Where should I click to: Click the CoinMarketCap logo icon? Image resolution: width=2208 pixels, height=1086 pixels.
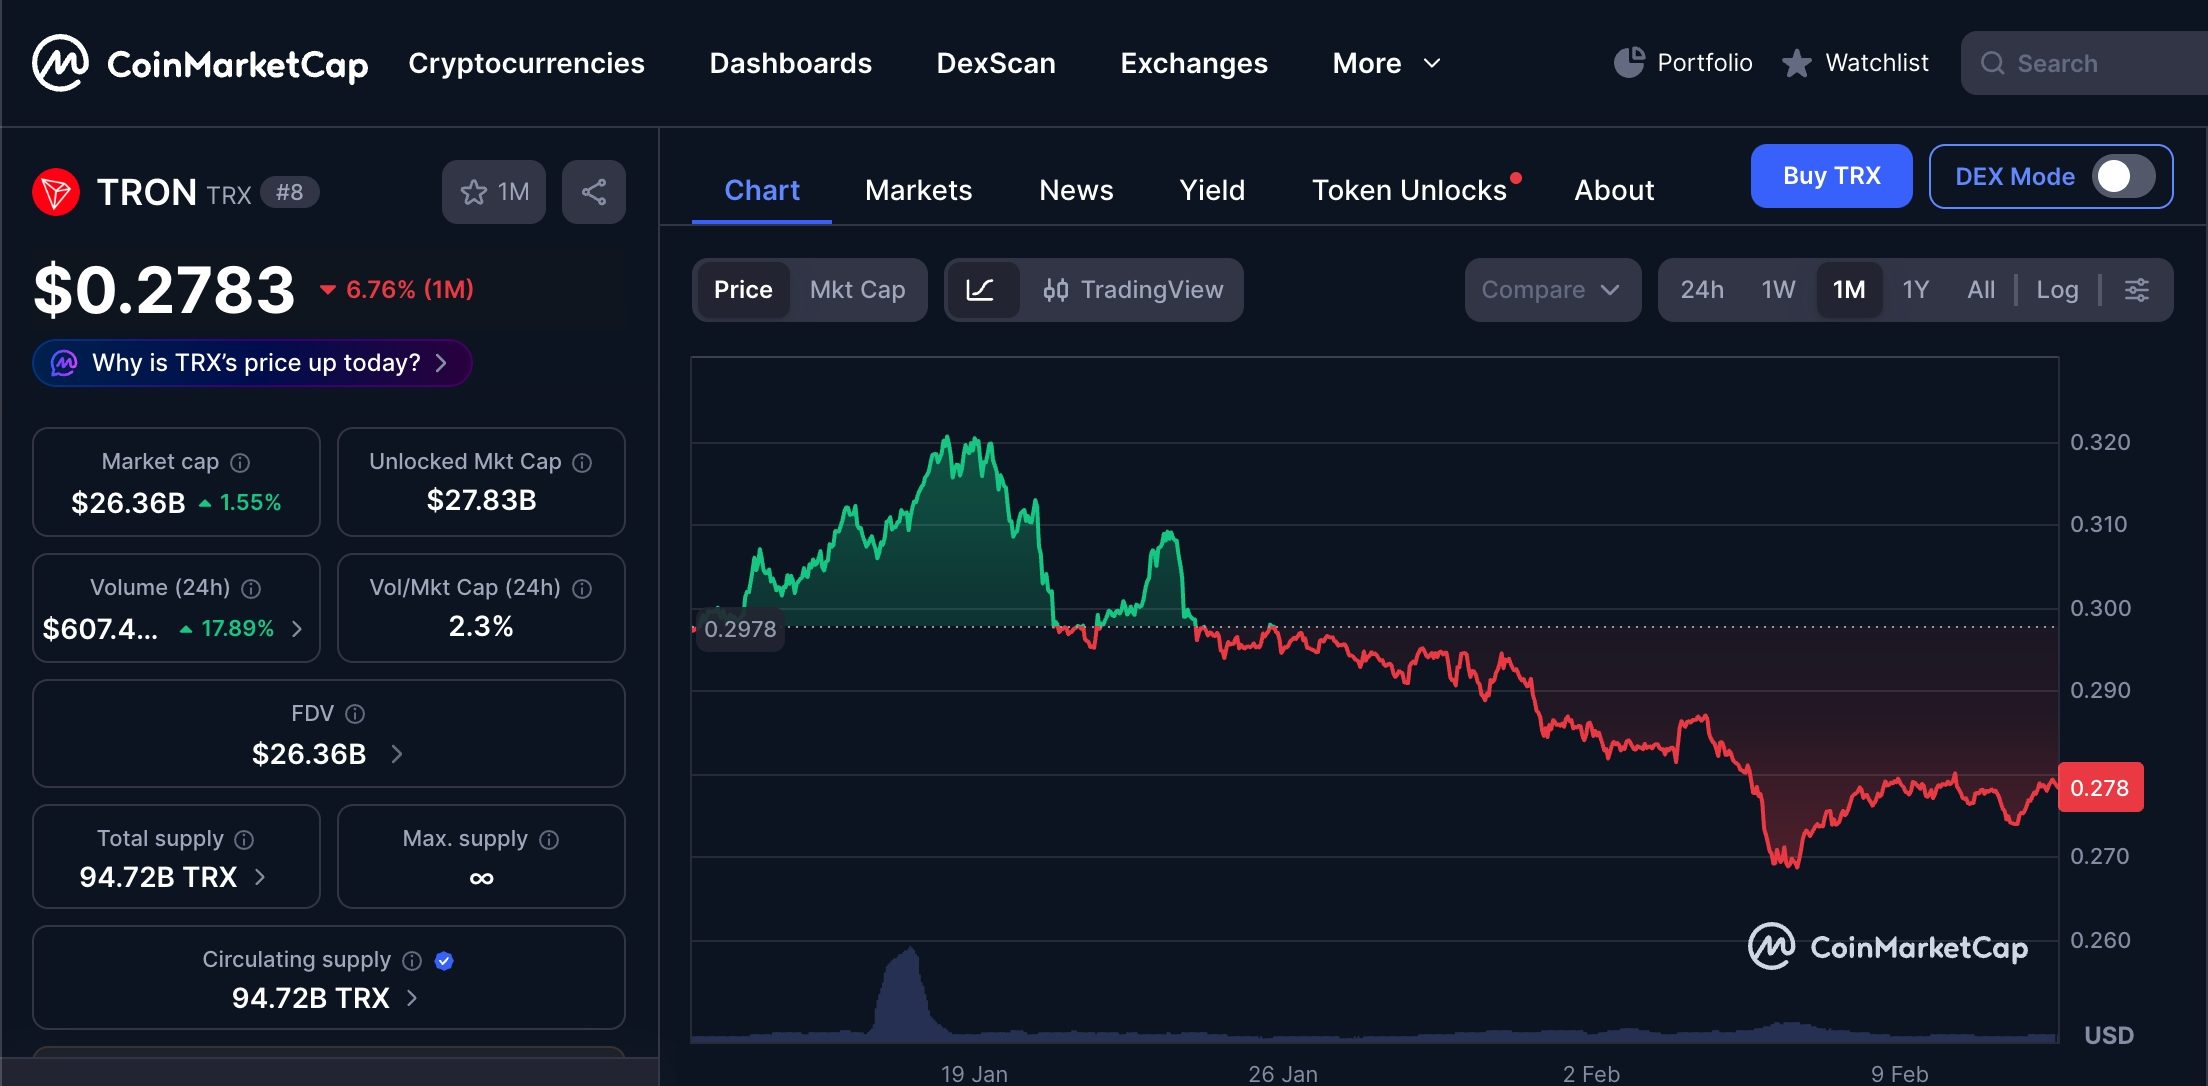point(60,63)
